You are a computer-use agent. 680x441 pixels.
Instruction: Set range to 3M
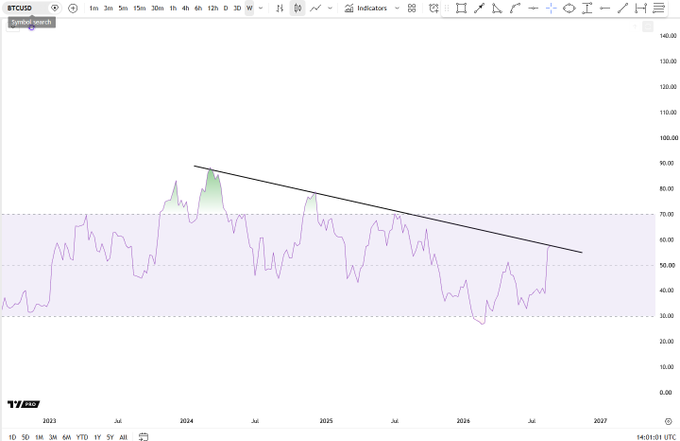click(53, 437)
